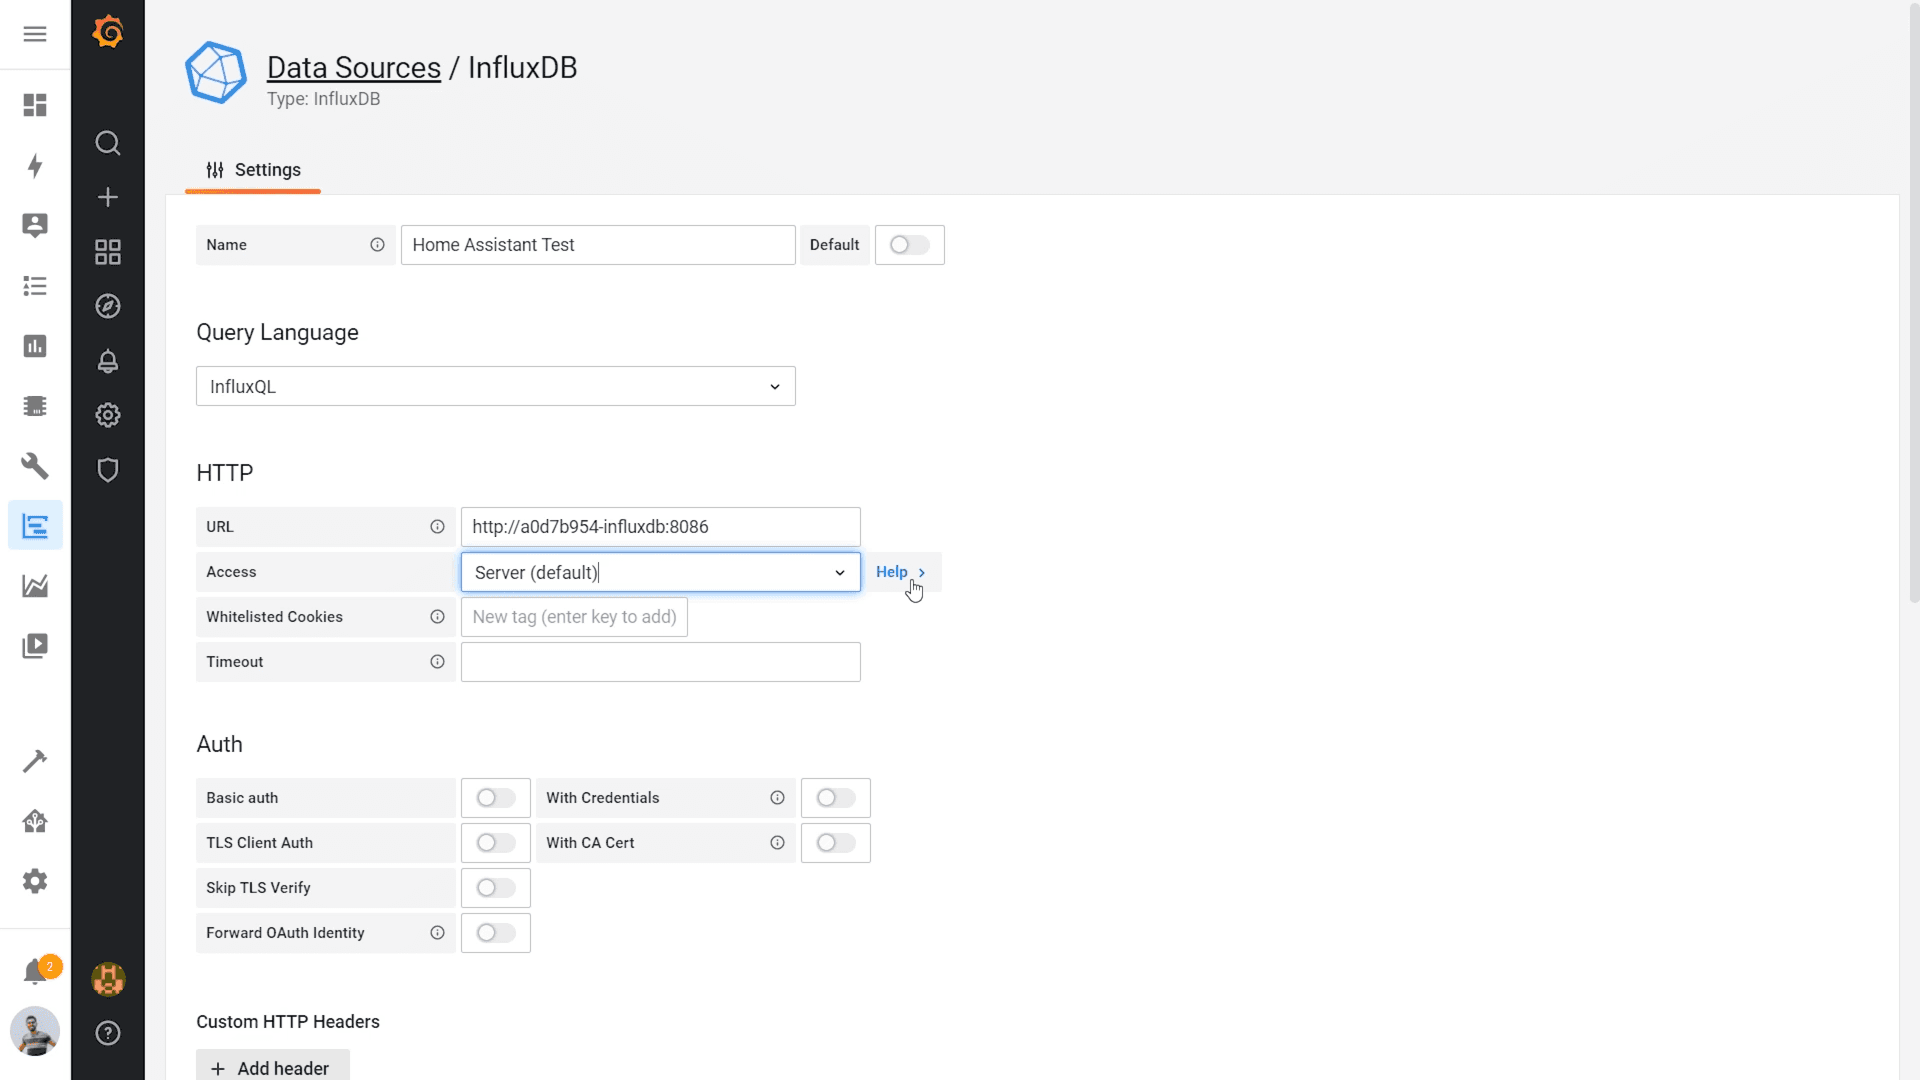Open Home Assistant Energy lightning icon
The height and width of the screenshot is (1080, 1920).
click(36, 167)
